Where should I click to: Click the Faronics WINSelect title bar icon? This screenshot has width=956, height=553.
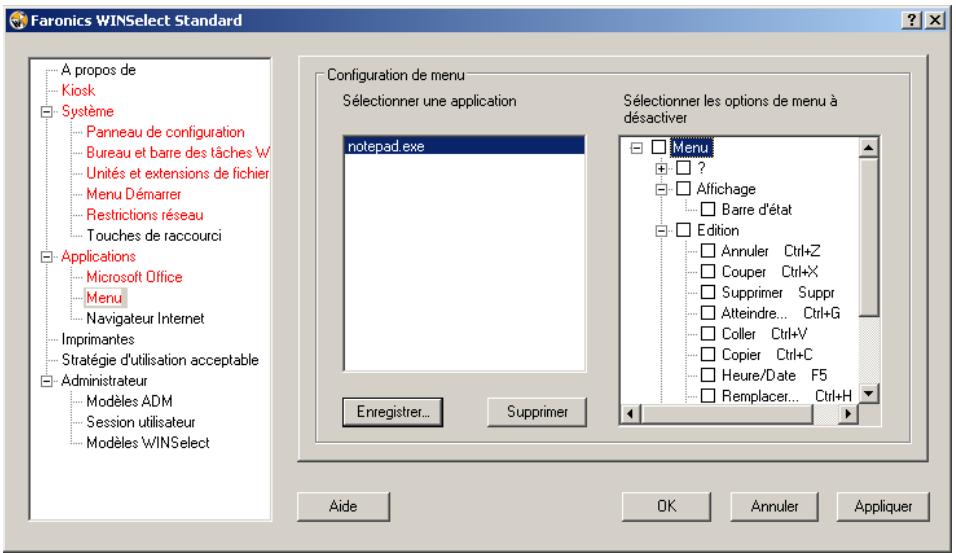click(19, 20)
